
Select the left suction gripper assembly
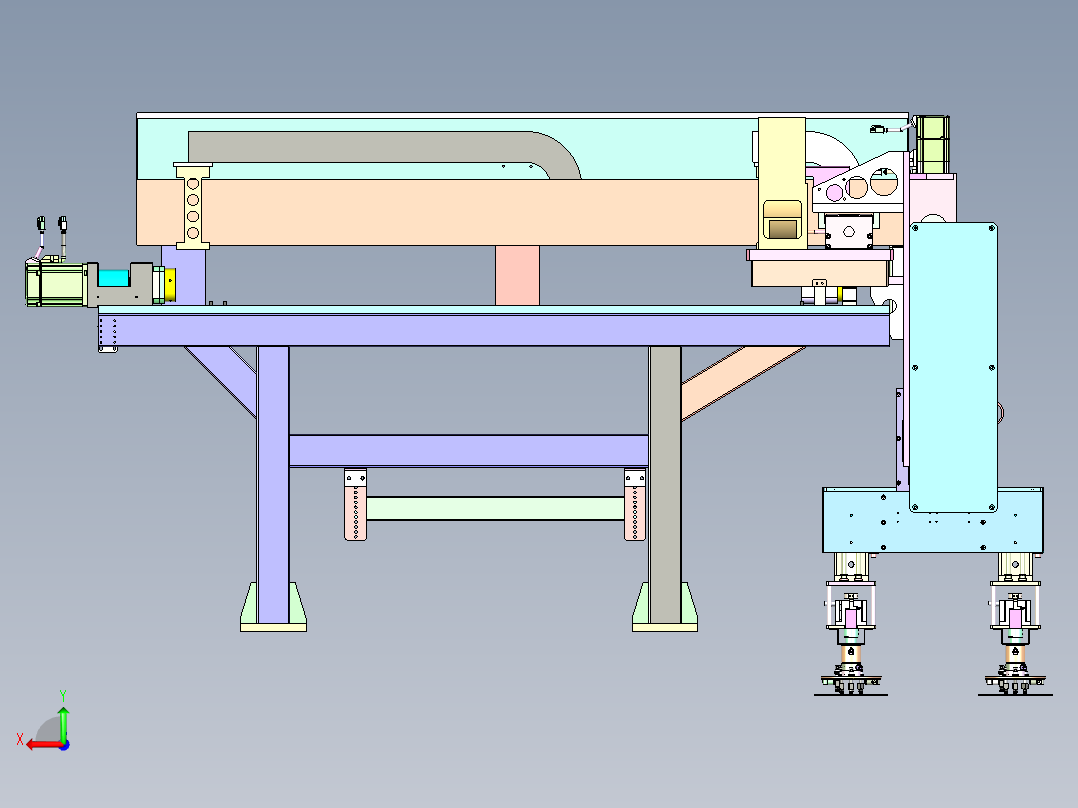point(851,624)
